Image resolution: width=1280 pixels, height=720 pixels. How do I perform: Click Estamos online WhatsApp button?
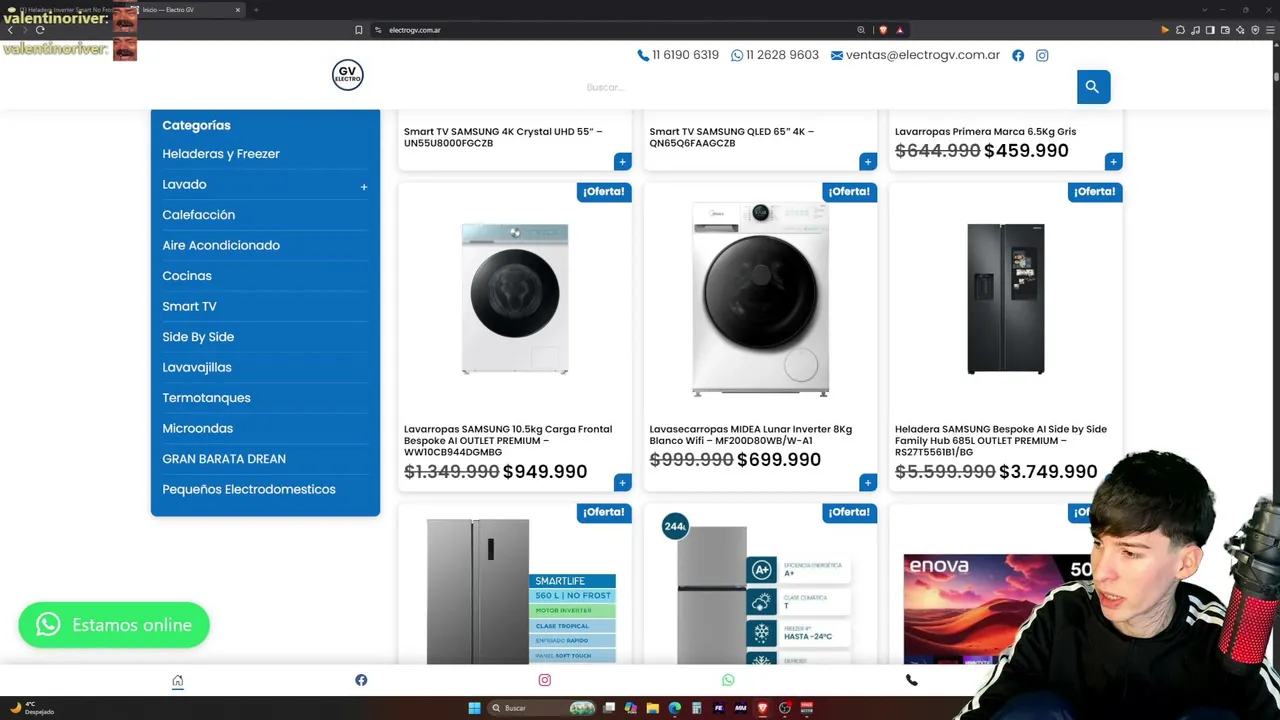point(114,625)
